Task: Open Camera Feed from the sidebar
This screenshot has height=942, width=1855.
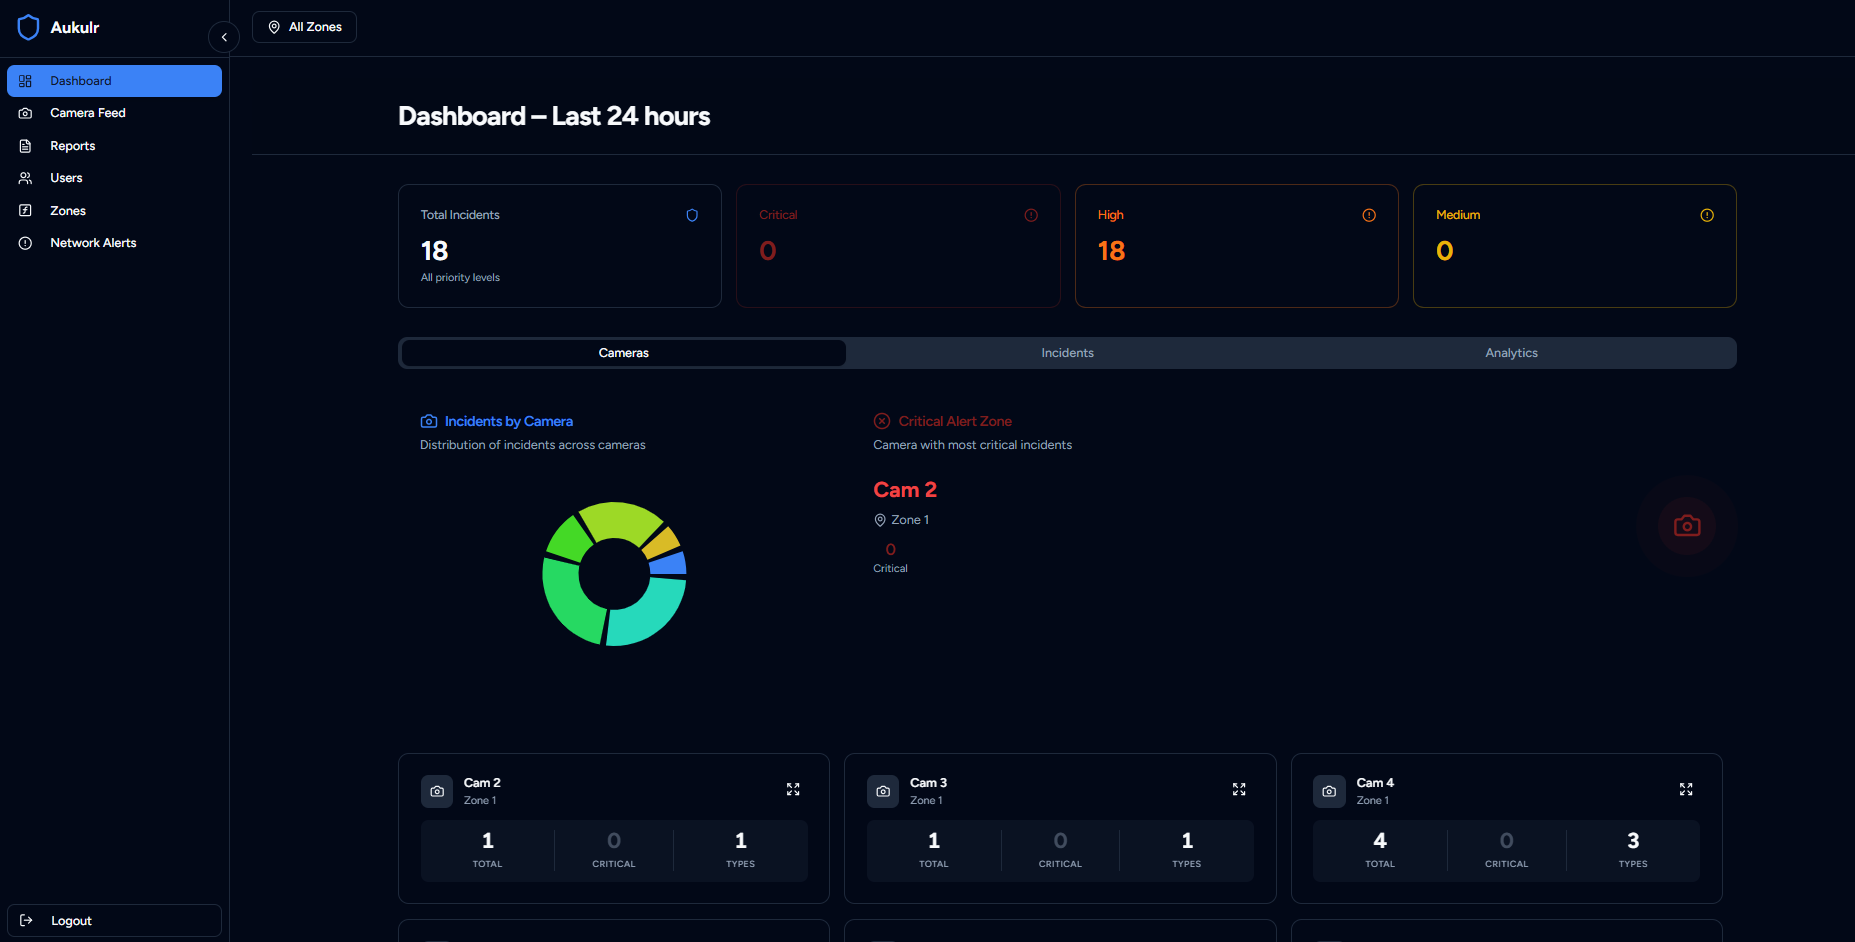Action: coord(88,113)
